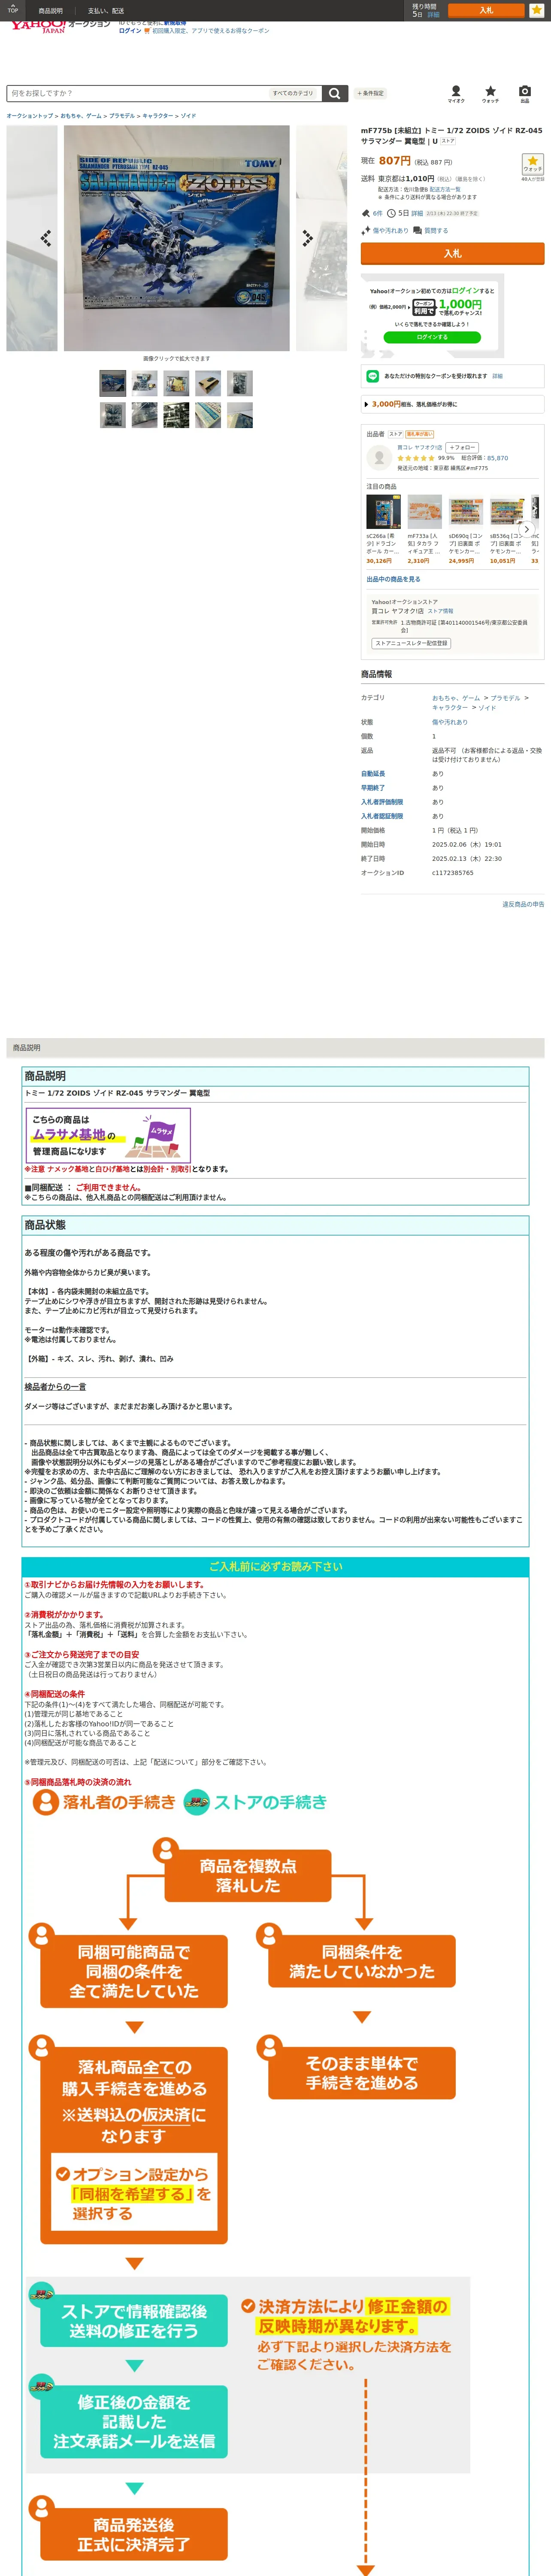Expand the 3,000円相当 discount notice
The image size is (551, 2576).
453,404
